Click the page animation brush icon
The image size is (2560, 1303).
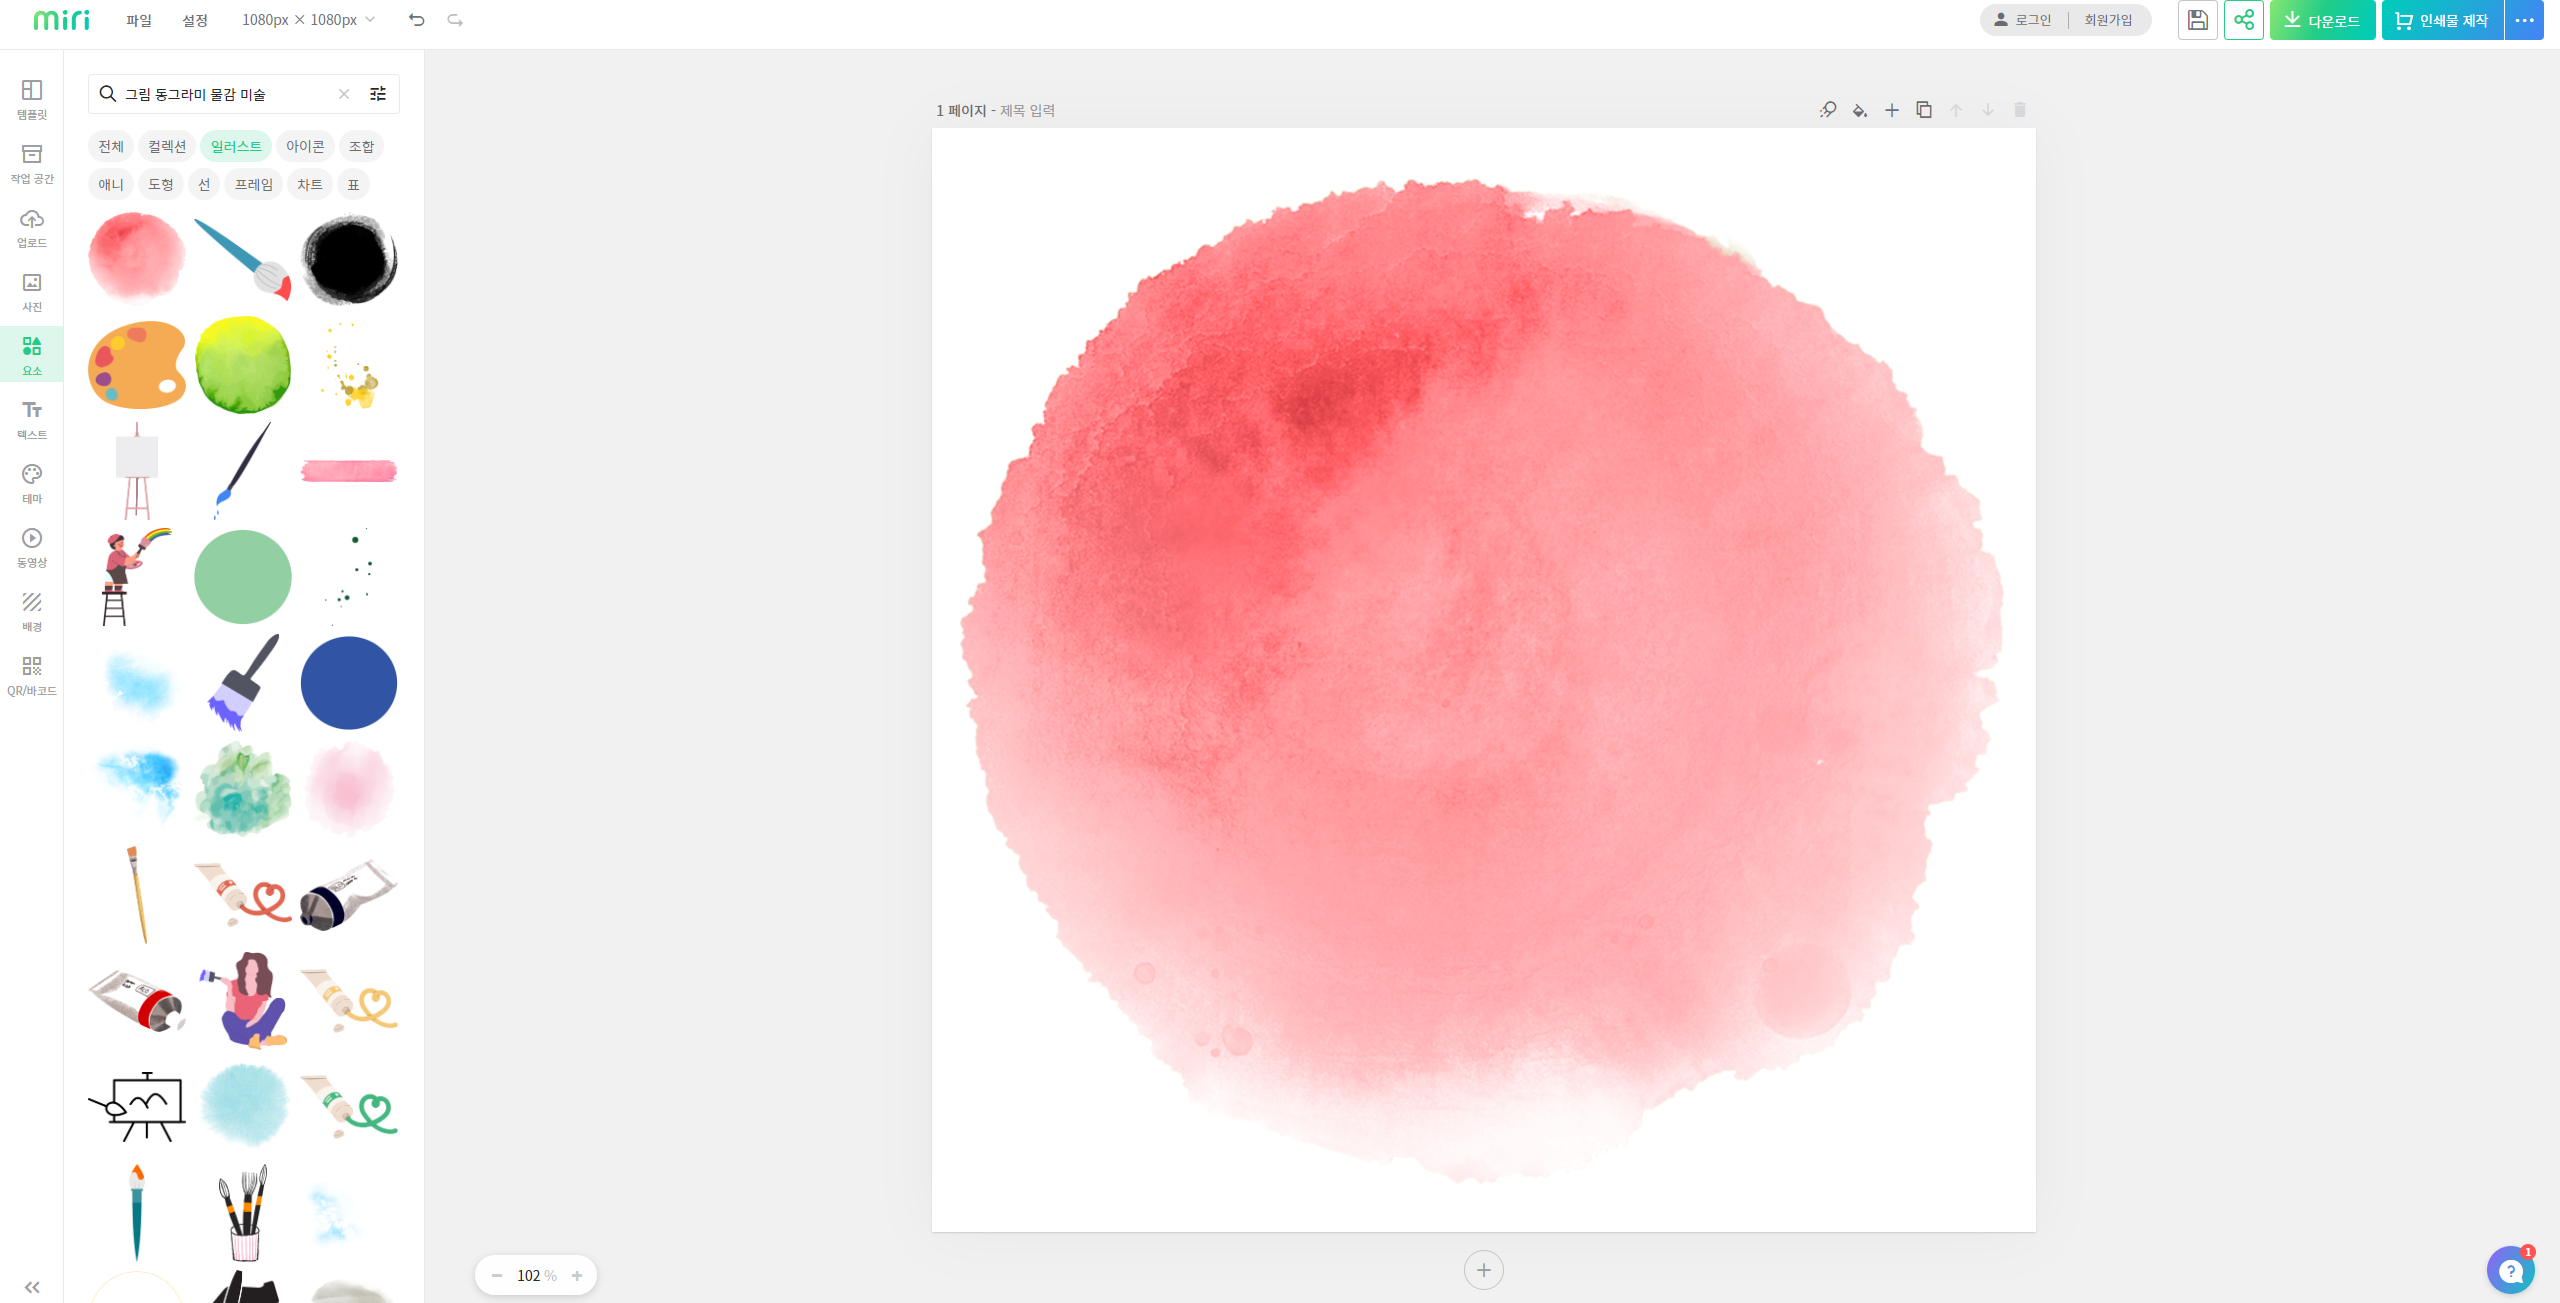point(1828,110)
